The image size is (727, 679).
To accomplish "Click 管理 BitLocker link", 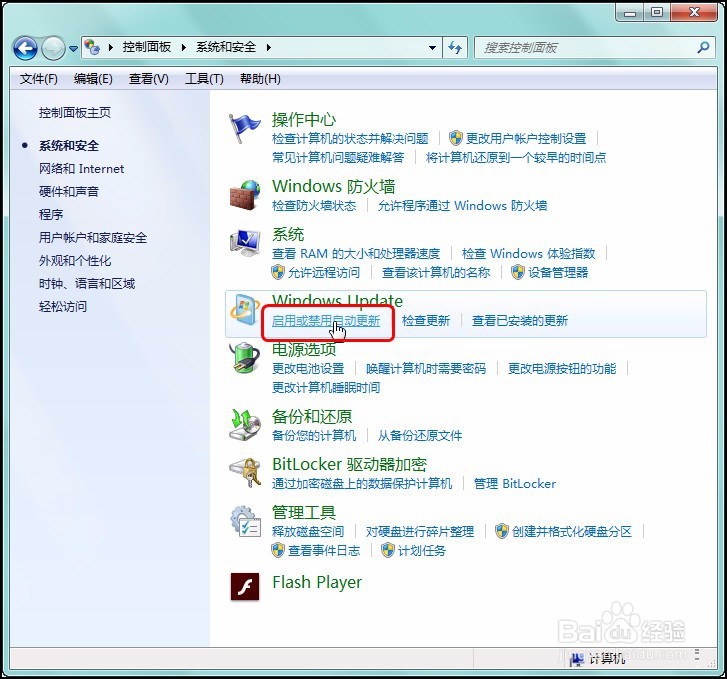I will 515,484.
